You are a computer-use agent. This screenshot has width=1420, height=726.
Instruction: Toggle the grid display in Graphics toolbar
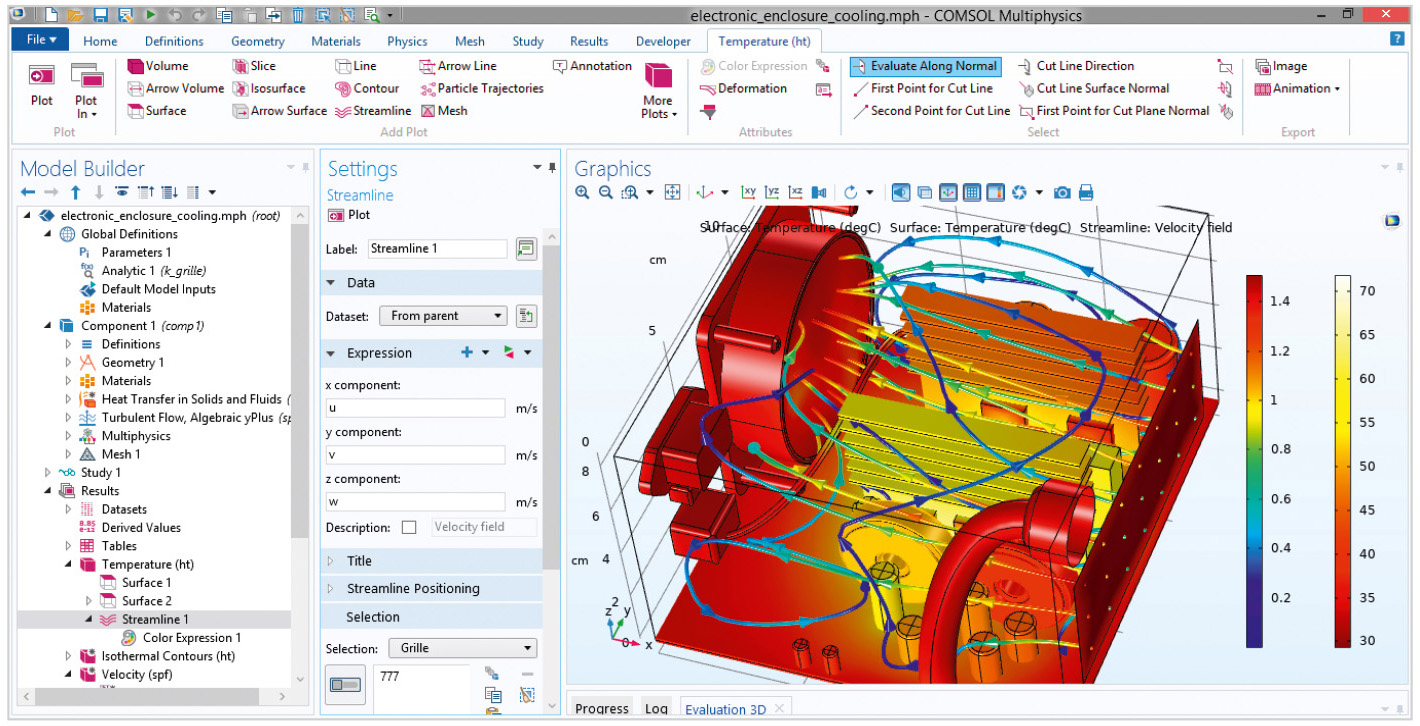972,192
